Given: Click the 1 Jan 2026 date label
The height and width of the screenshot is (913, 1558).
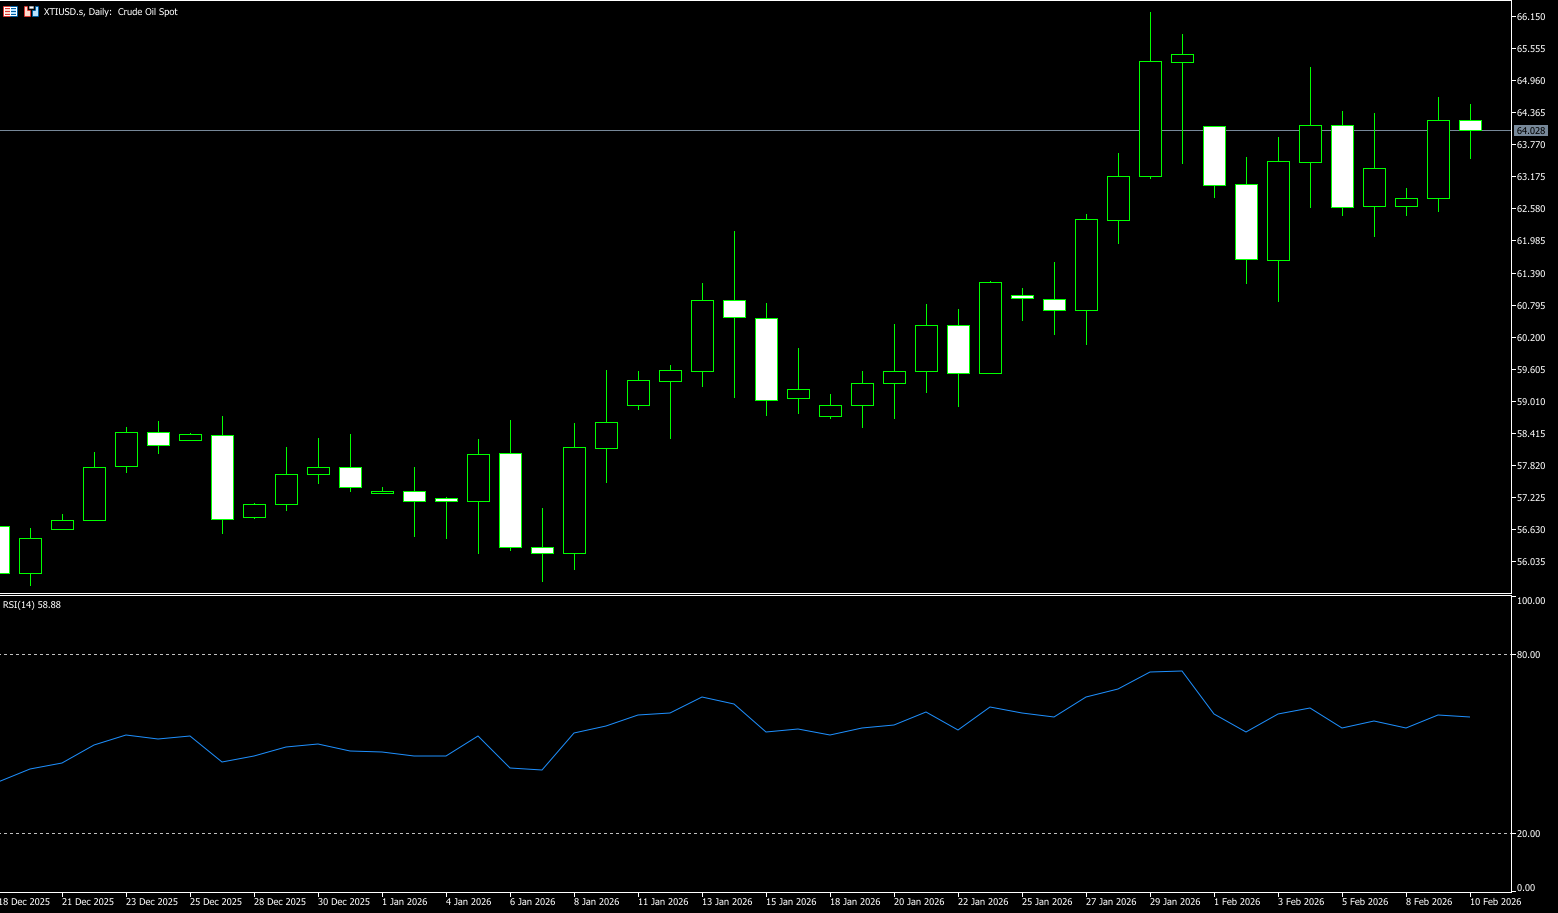Looking at the screenshot, I should (404, 902).
